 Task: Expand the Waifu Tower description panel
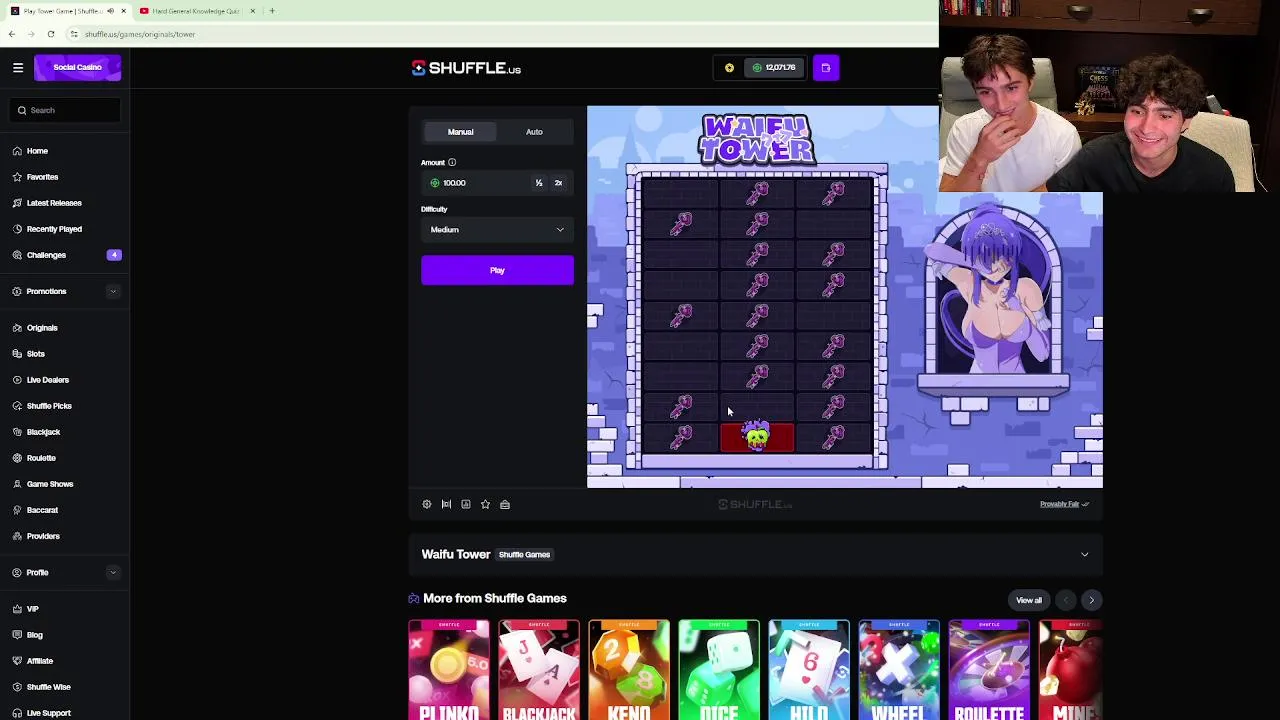1084,555
